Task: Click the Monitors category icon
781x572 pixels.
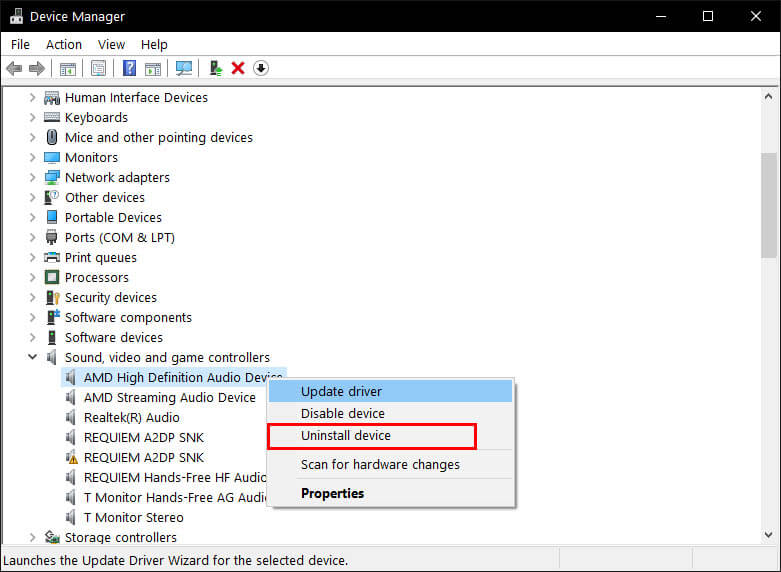Action: [x=52, y=157]
